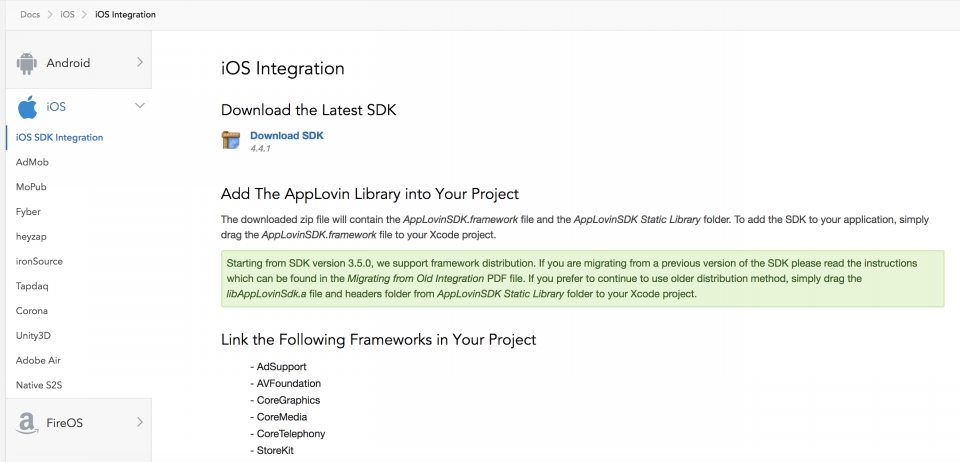Click the Apple logo icon
The image size is (960, 462).
[27, 107]
